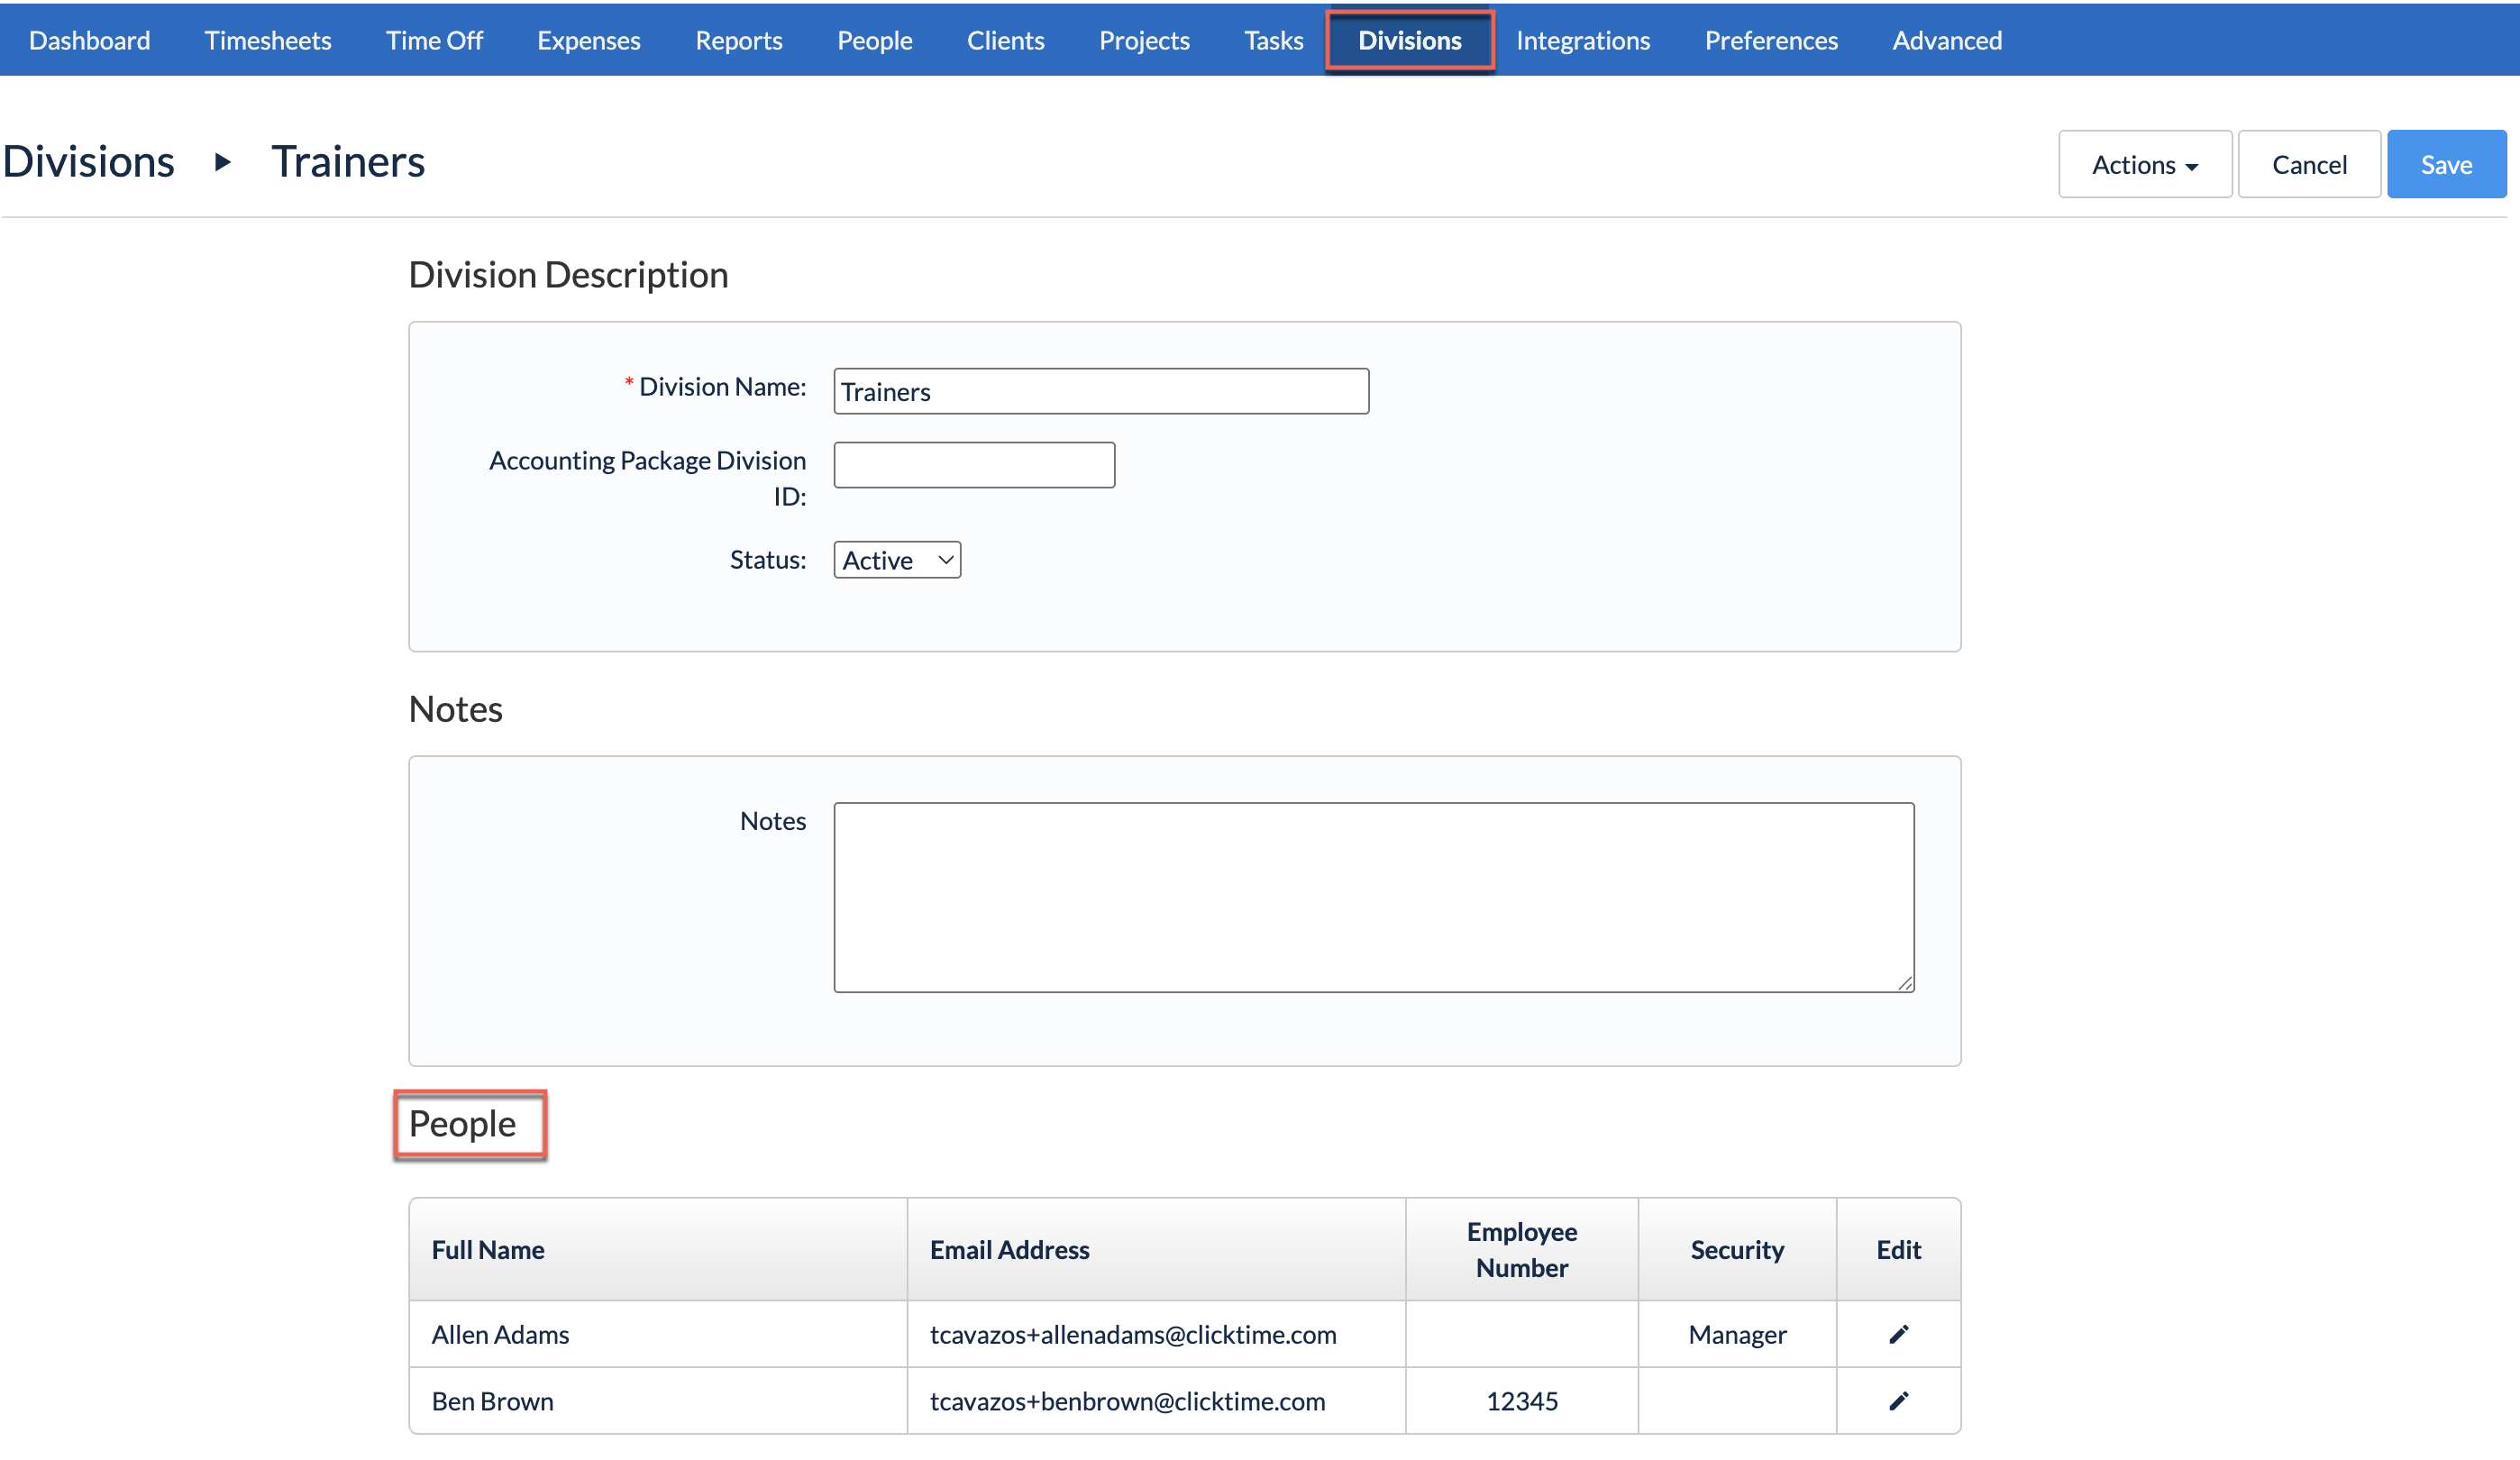Screen dimensions: 2520x1460
Task: Click the Cancel button
Action: click(x=2309, y=164)
